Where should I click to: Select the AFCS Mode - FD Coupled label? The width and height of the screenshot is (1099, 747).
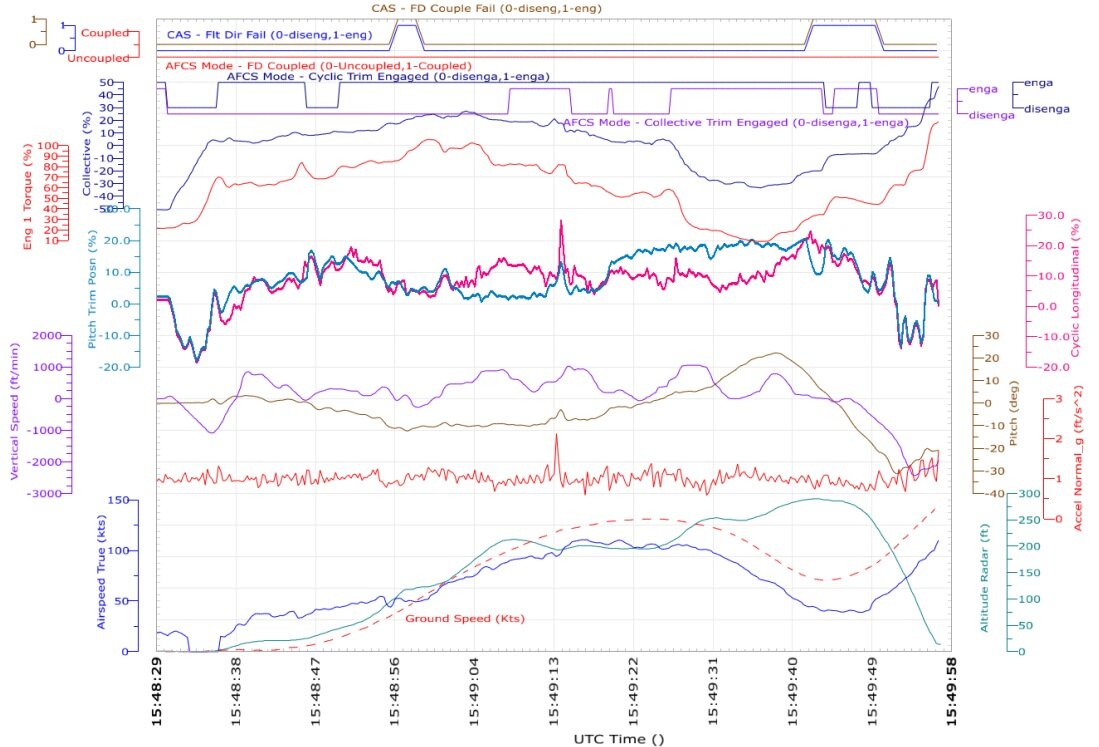[318, 66]
